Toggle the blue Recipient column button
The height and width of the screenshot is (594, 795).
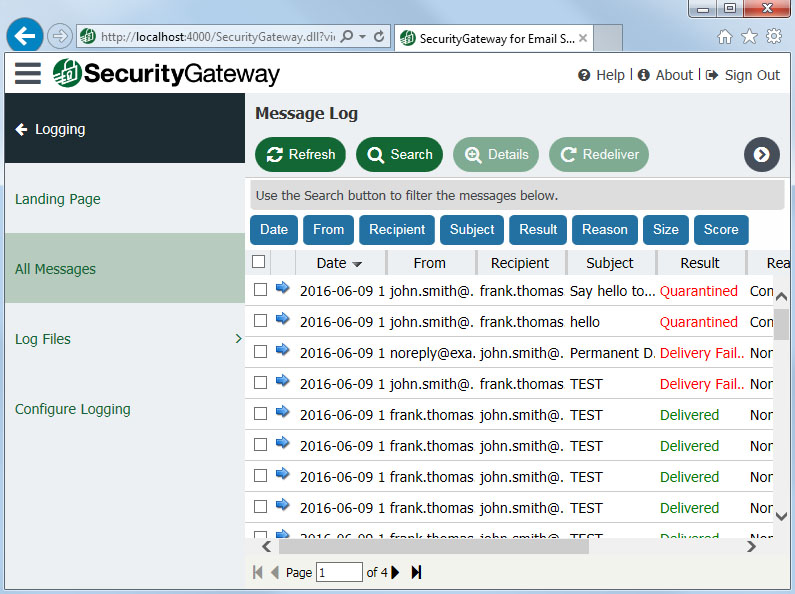pyautogui.click(x=397, y=230)
